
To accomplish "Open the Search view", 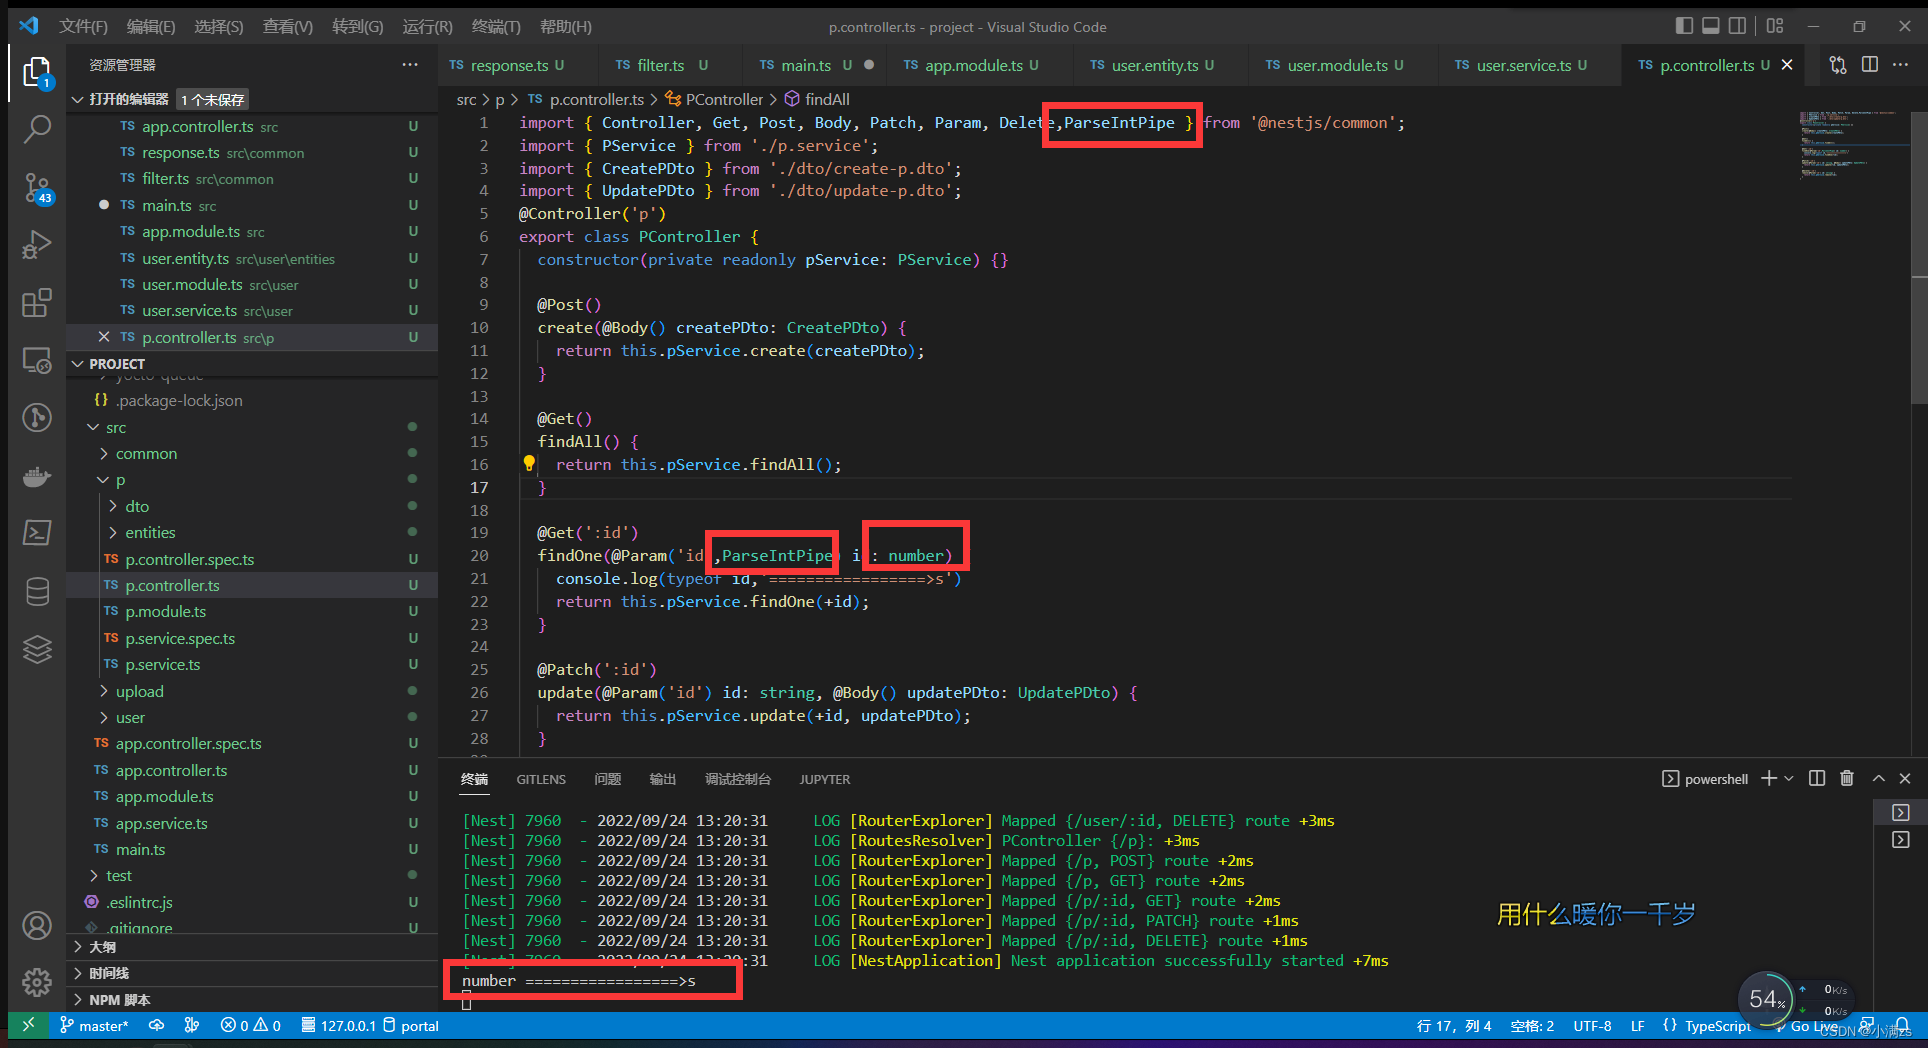I will point(37,129).
